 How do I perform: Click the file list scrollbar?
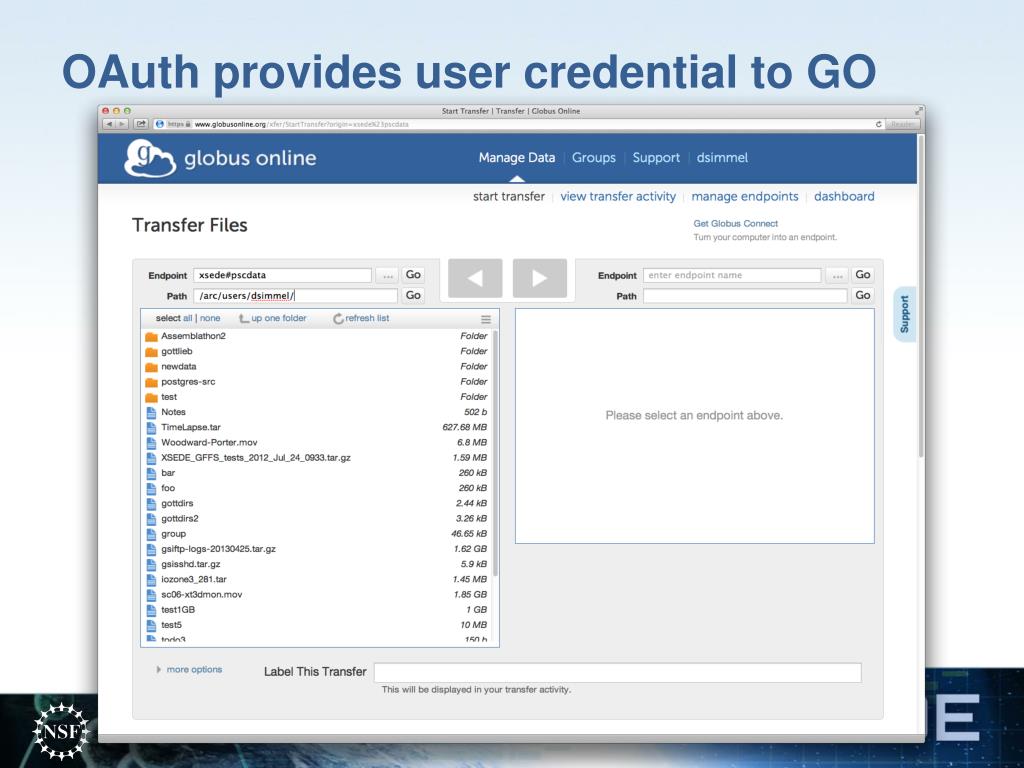496,453
